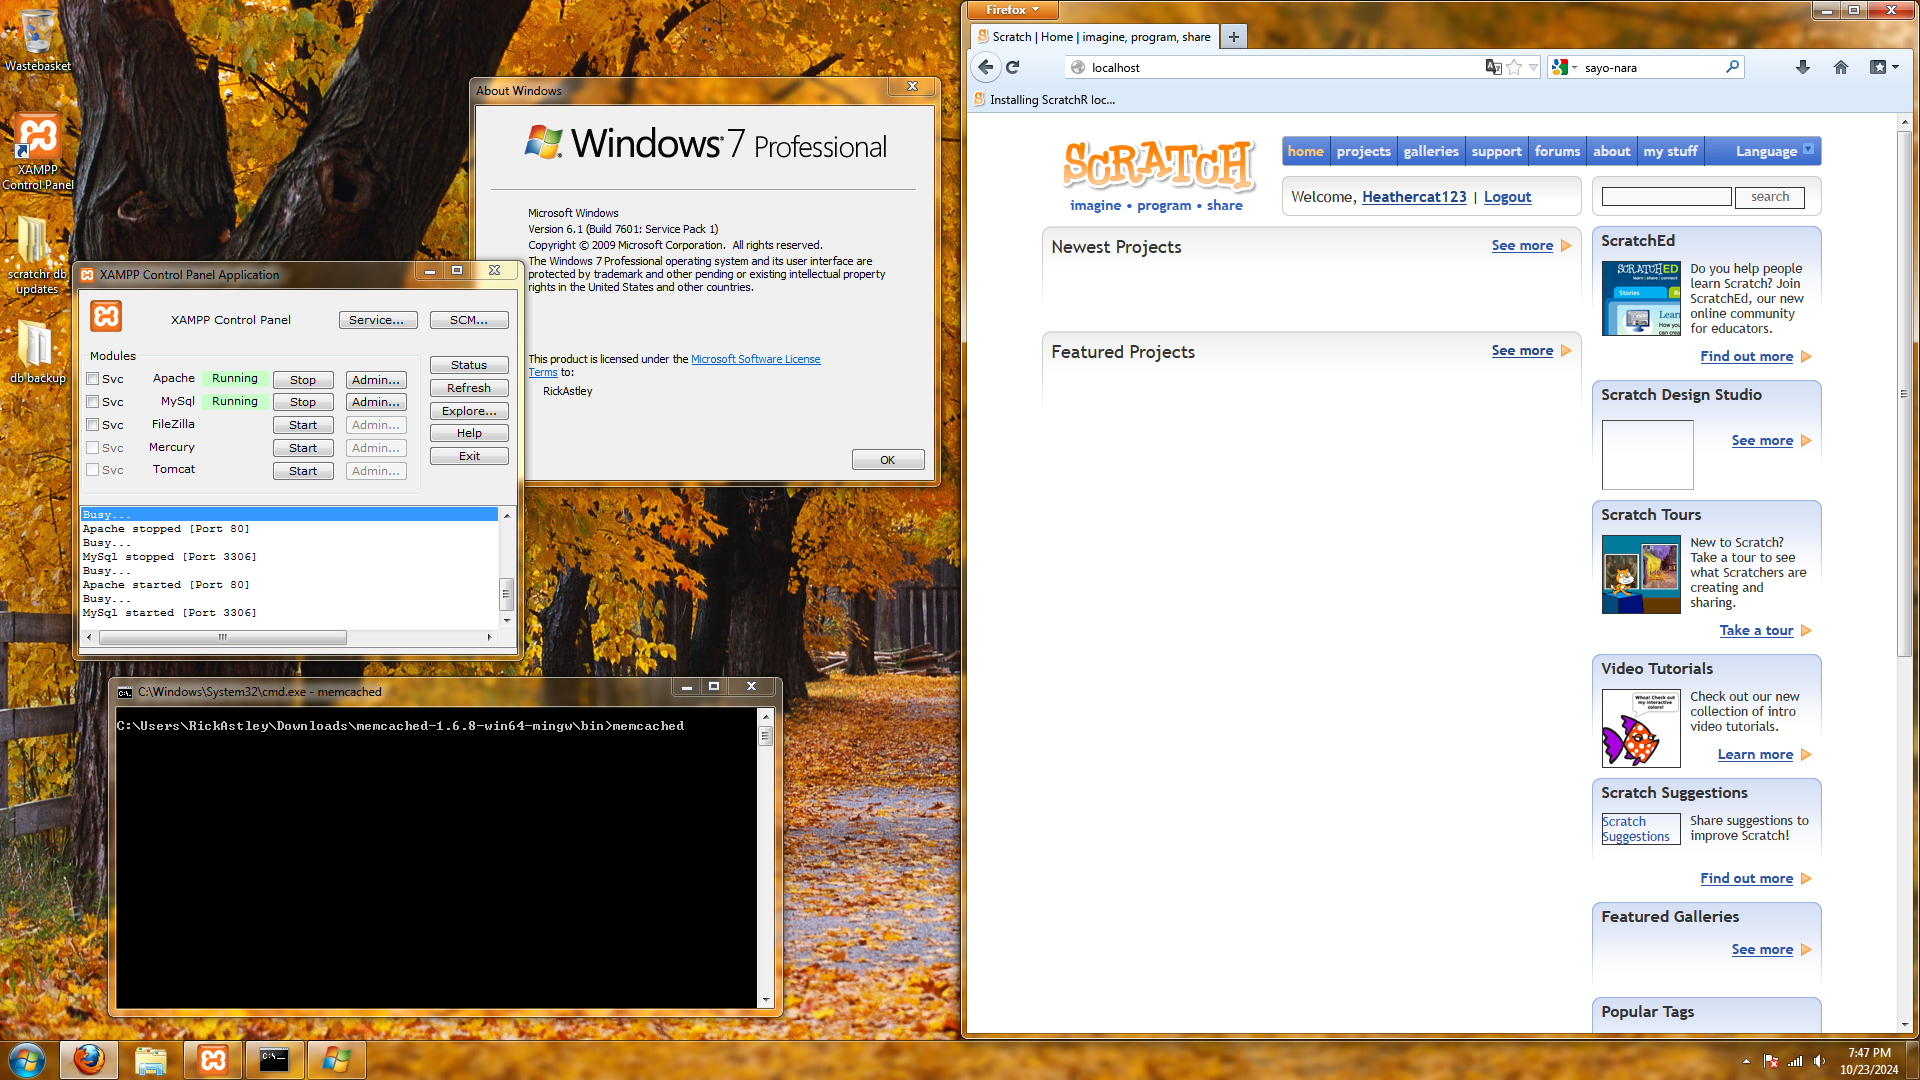Click the Firefox back arrow button
1920x1080 pixels.
click(x=986, y=67)
